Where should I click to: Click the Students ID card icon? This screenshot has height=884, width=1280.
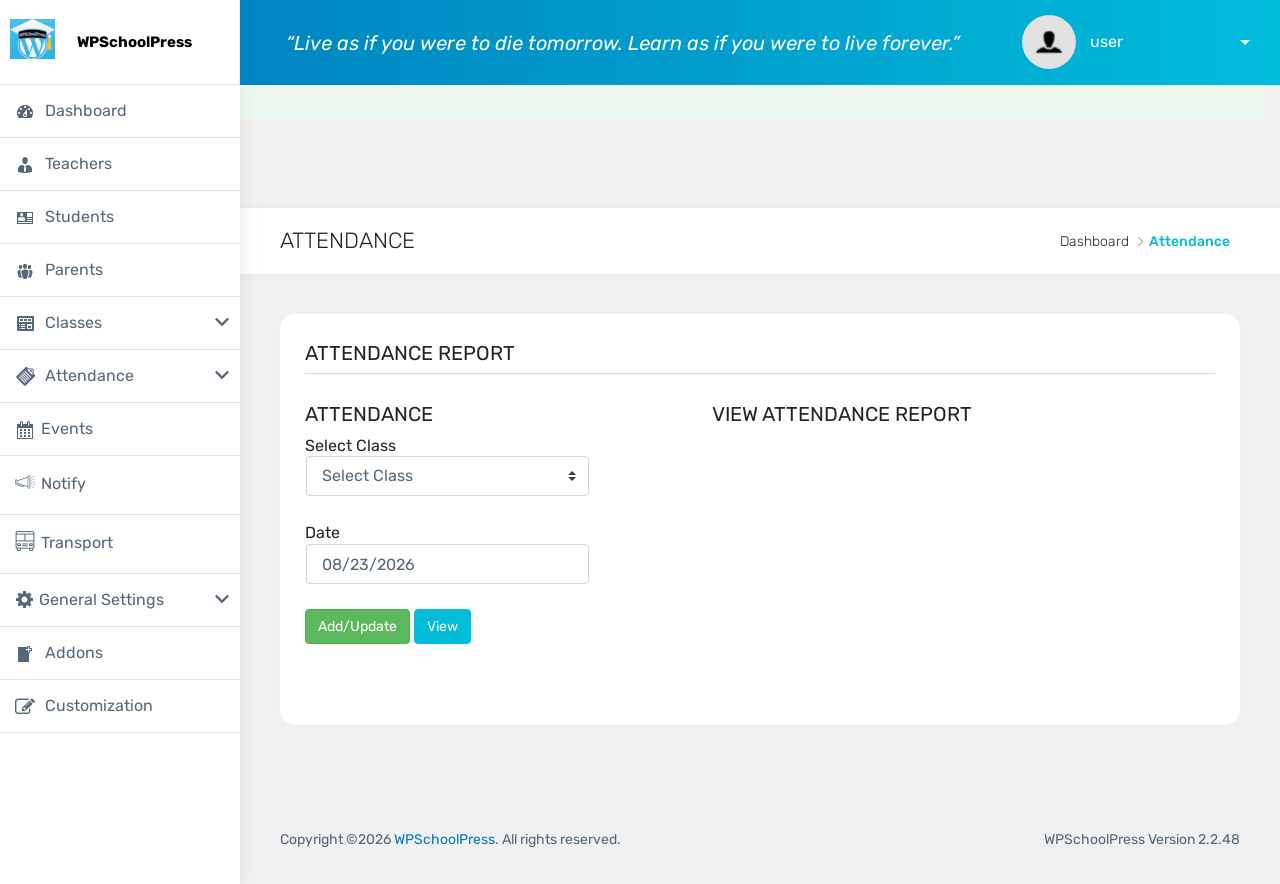tap(25, 217)
